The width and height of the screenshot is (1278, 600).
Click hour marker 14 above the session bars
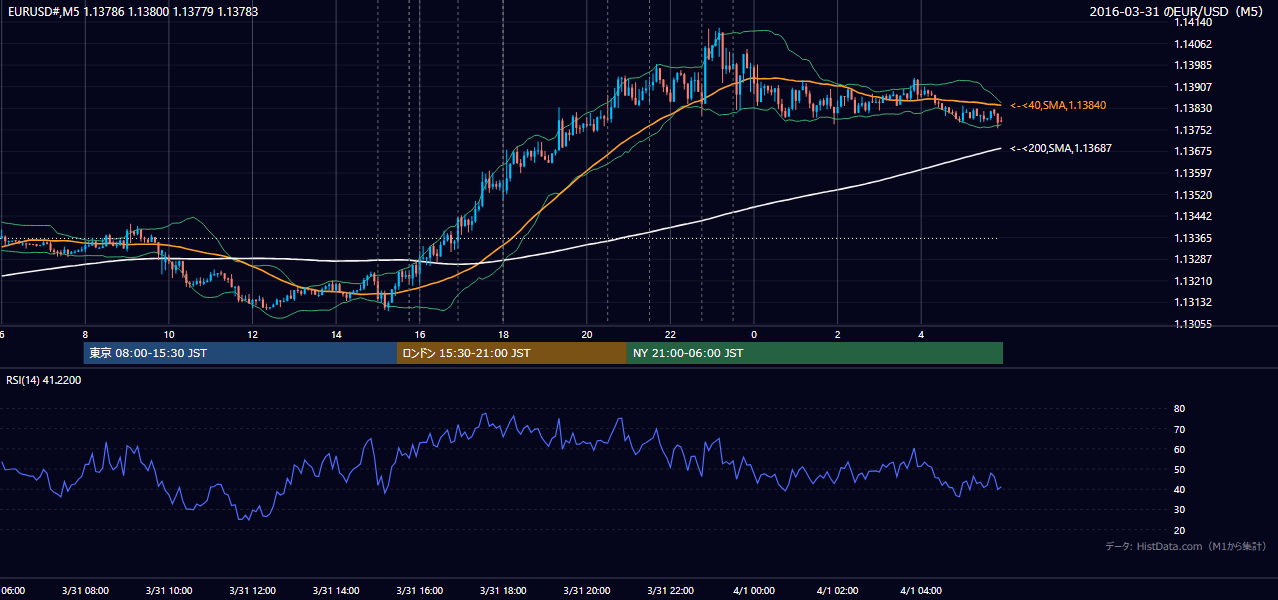(336, 334)
